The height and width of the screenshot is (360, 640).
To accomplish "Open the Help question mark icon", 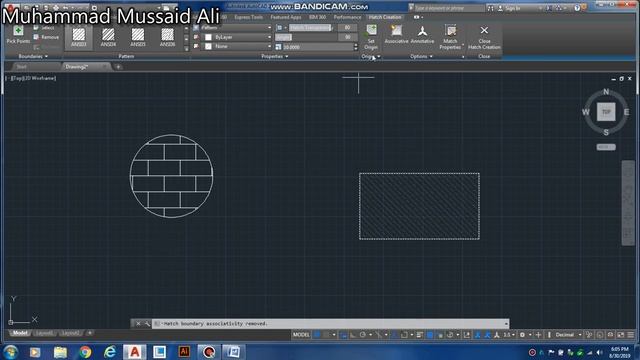I will pyautogui.click(x=577, y=8).
